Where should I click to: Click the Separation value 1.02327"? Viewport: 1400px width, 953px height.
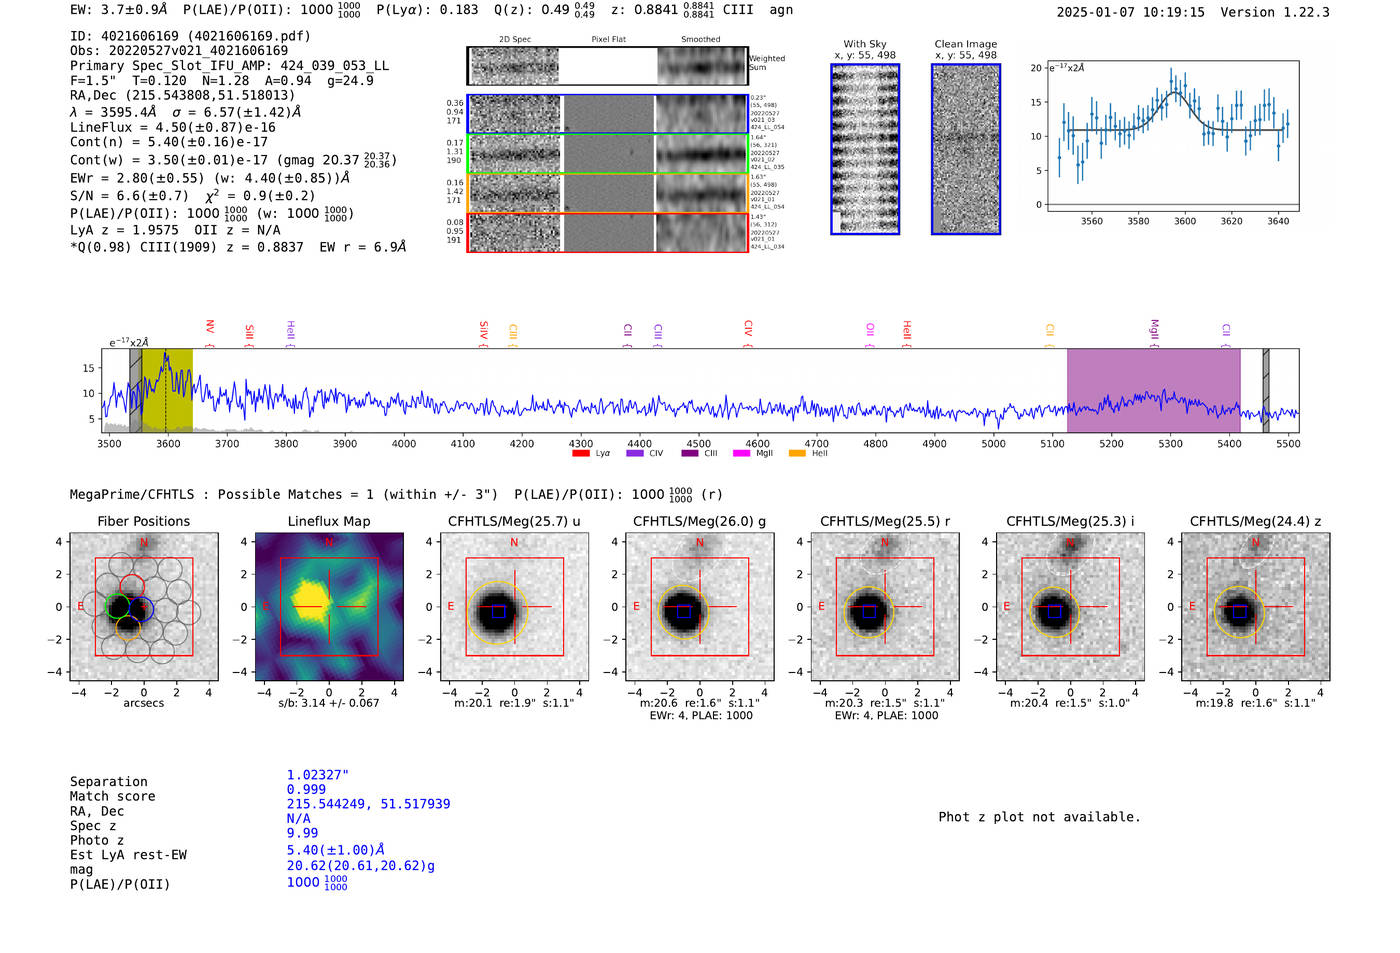coord(318,775)
